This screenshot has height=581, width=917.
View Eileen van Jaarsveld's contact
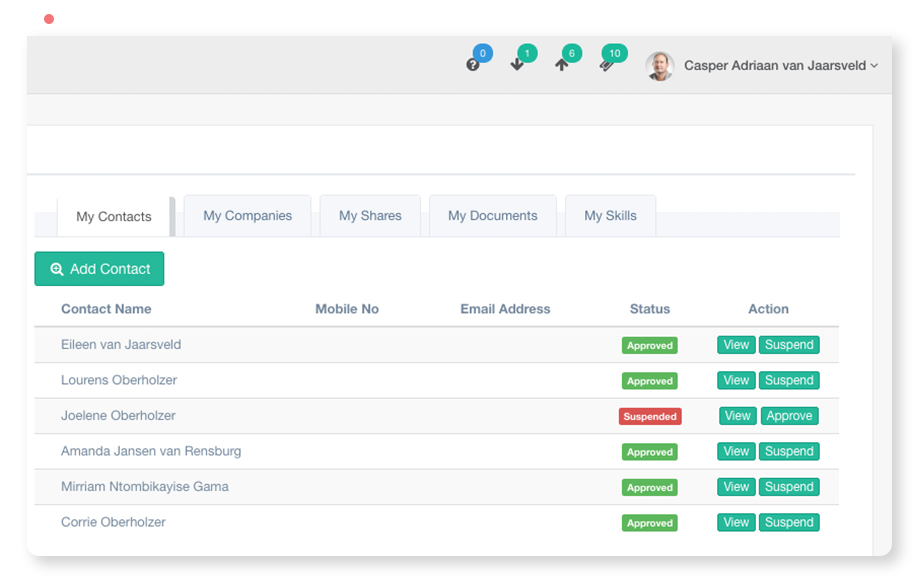pos(736,345)
